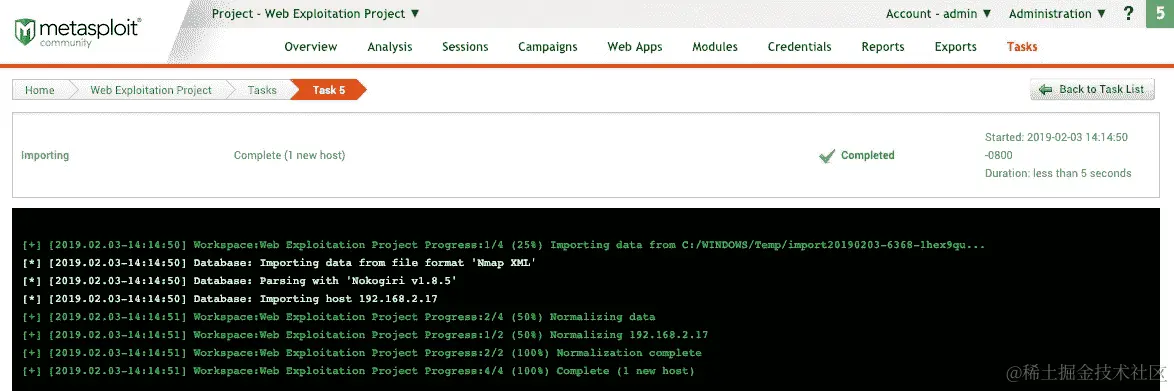Open the help question mark icon
Viewport: 1174px width, 391px height.
1129,13
